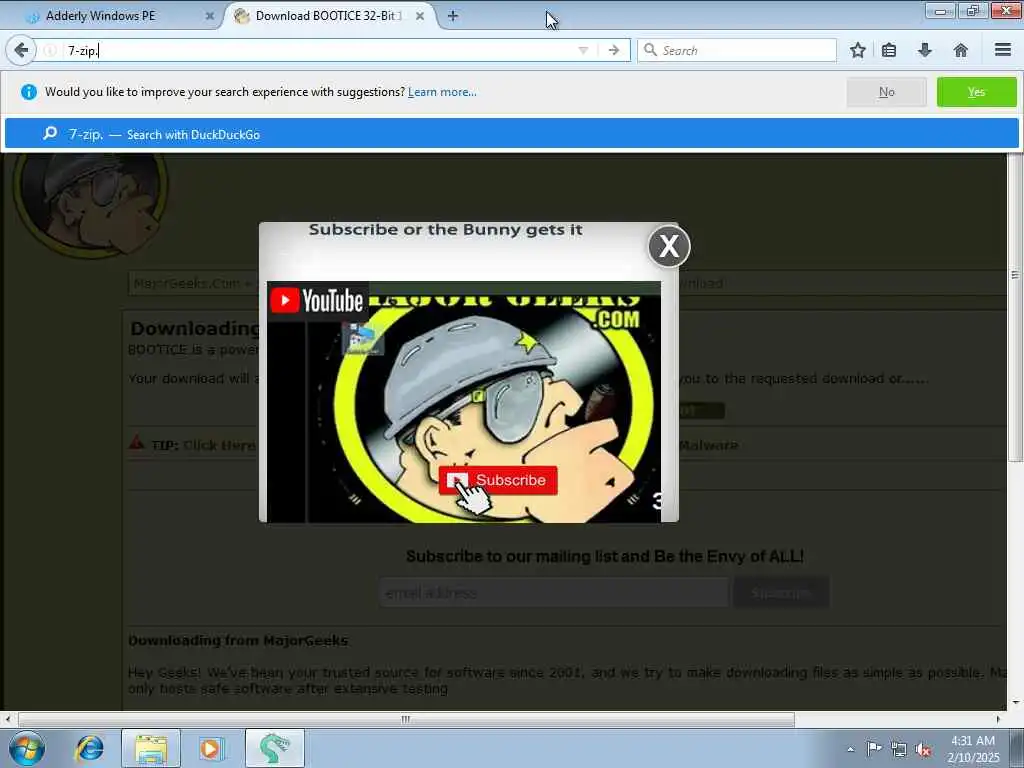This screenshot has height=768, width=1024.
Task: Click the muted volume tray icon
Action: pos(923,749)
